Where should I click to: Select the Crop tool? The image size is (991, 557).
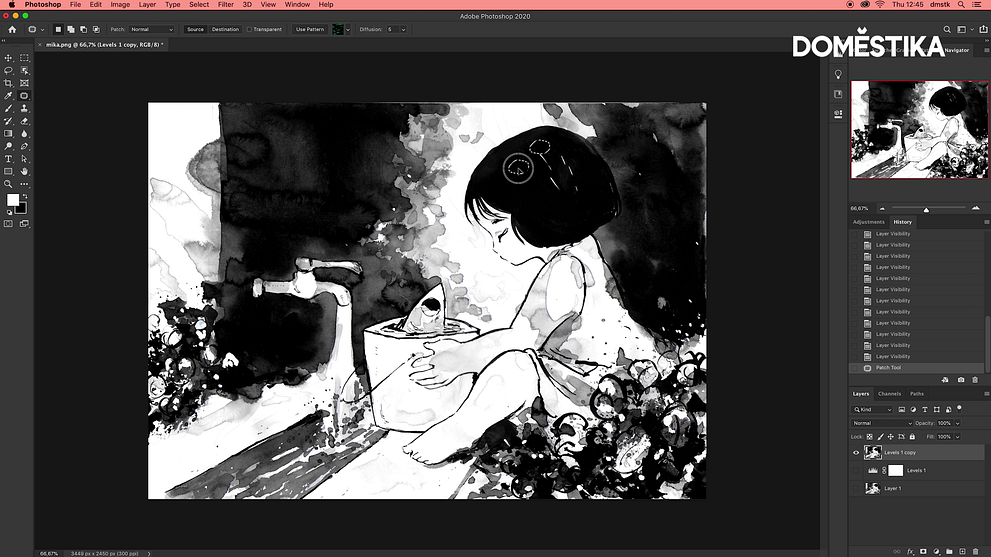tap(9, 83)
